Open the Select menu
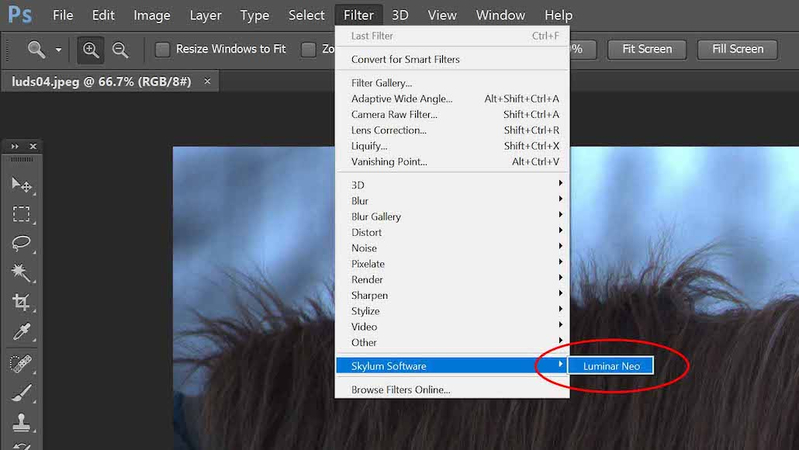The width and height of the screenshot is (799, 450). (x=306, y=15)
